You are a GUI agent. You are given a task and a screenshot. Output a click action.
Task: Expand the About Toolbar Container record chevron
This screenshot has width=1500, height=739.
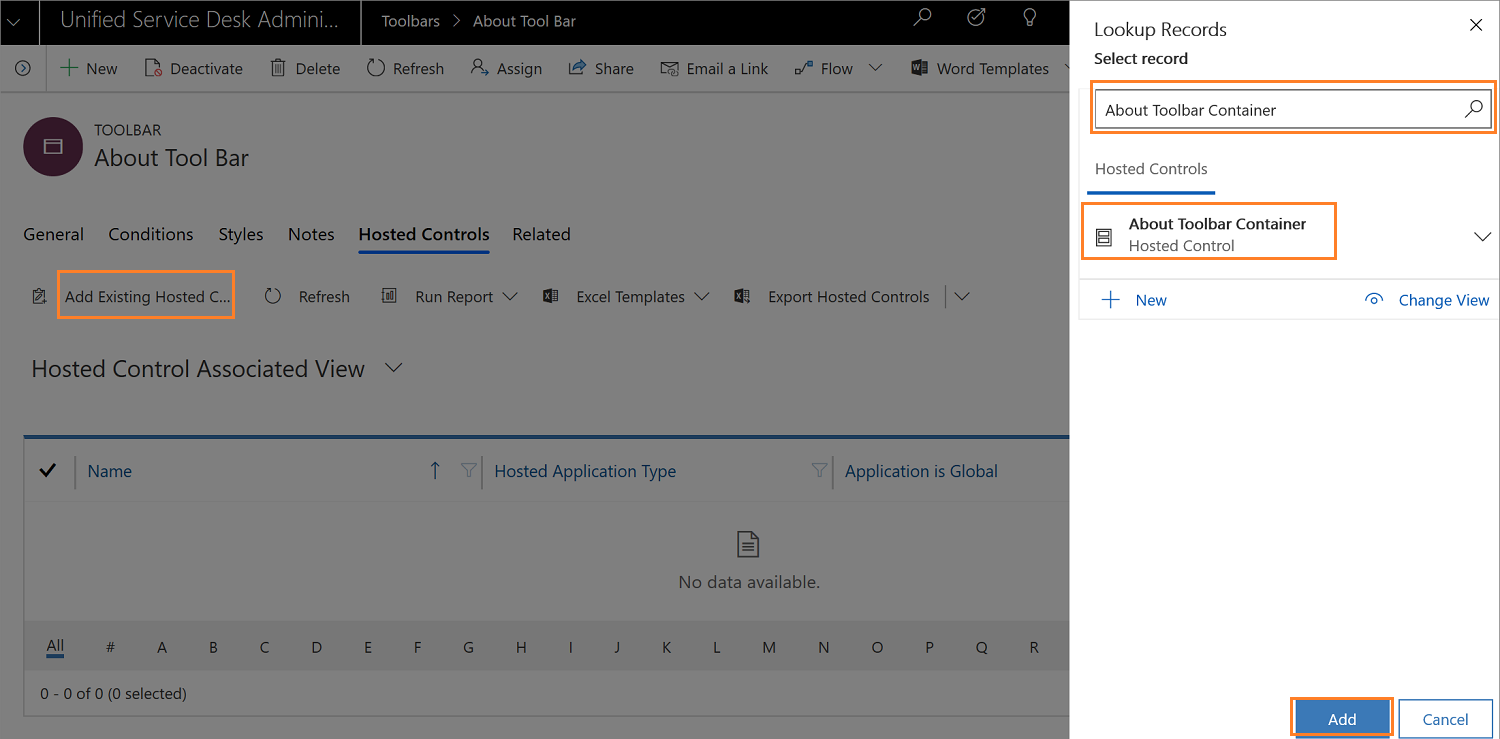[1482, 237]
